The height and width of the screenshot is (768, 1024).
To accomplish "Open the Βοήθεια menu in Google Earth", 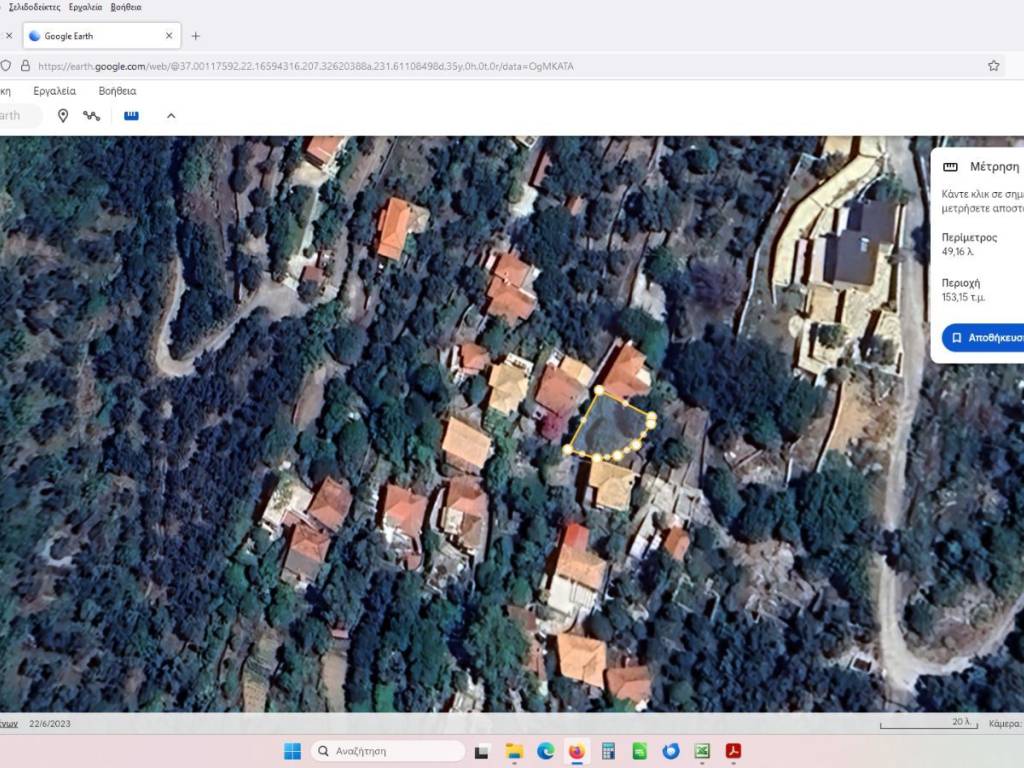I will 117,90.
